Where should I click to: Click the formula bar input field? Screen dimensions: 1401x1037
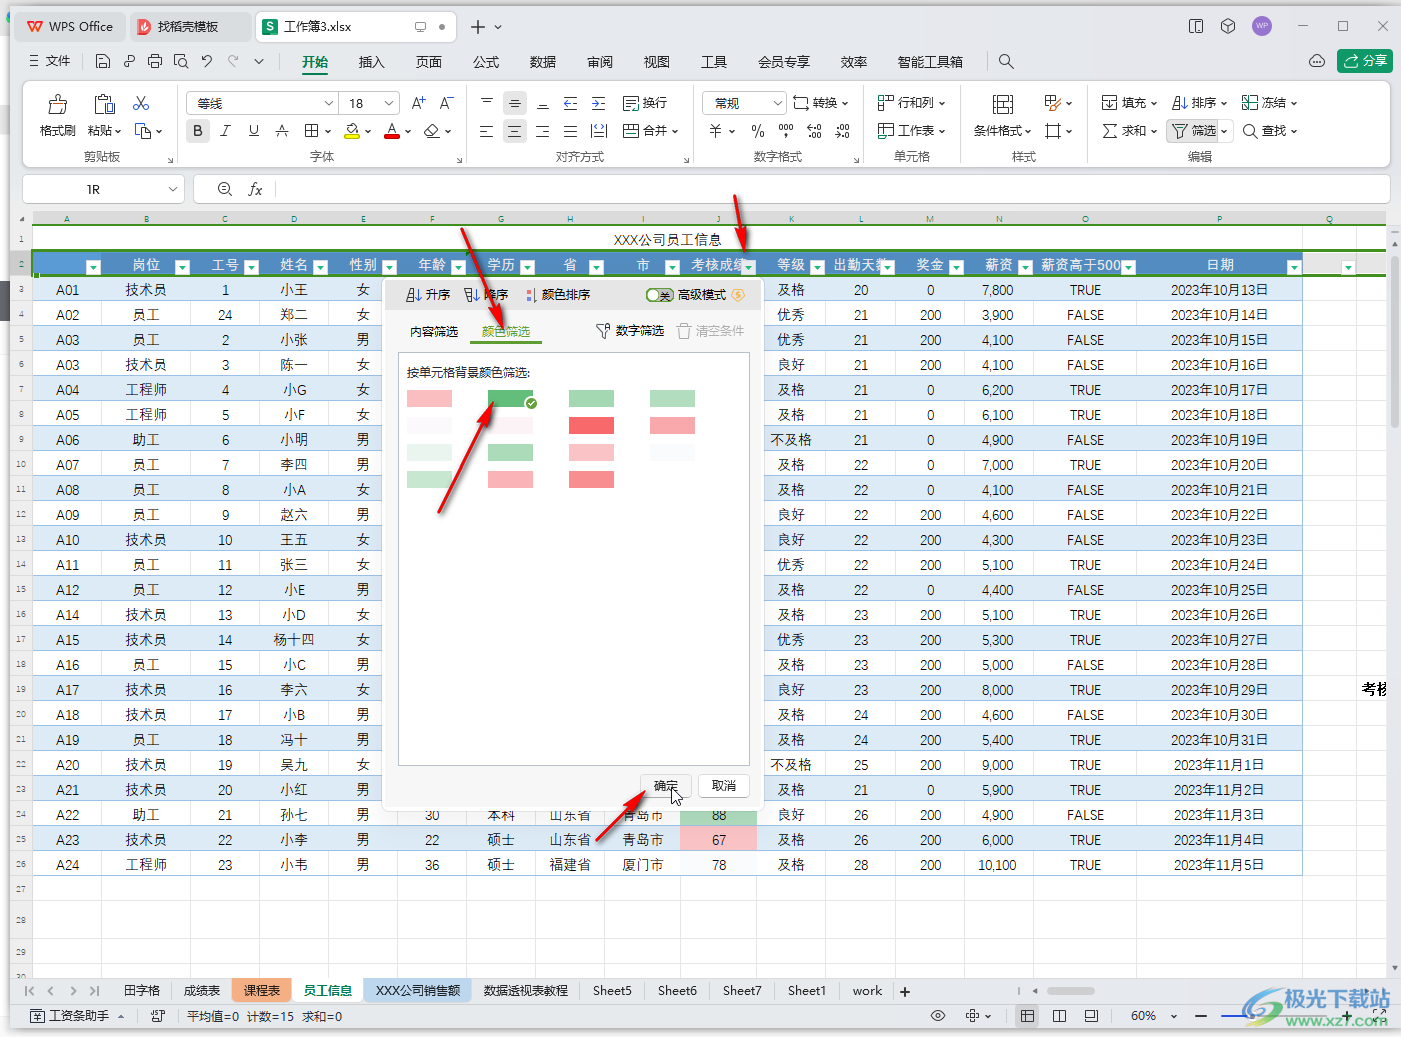pyautogui.click(x=830, y=189)
